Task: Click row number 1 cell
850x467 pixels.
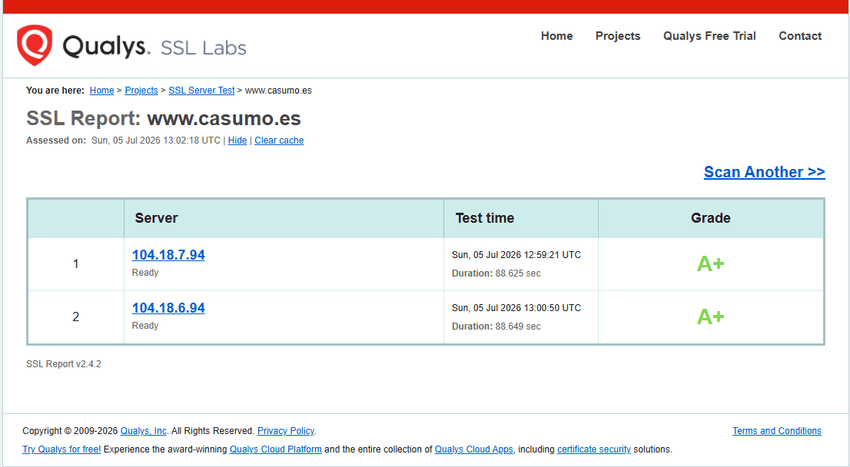Action: click(76, 264)
